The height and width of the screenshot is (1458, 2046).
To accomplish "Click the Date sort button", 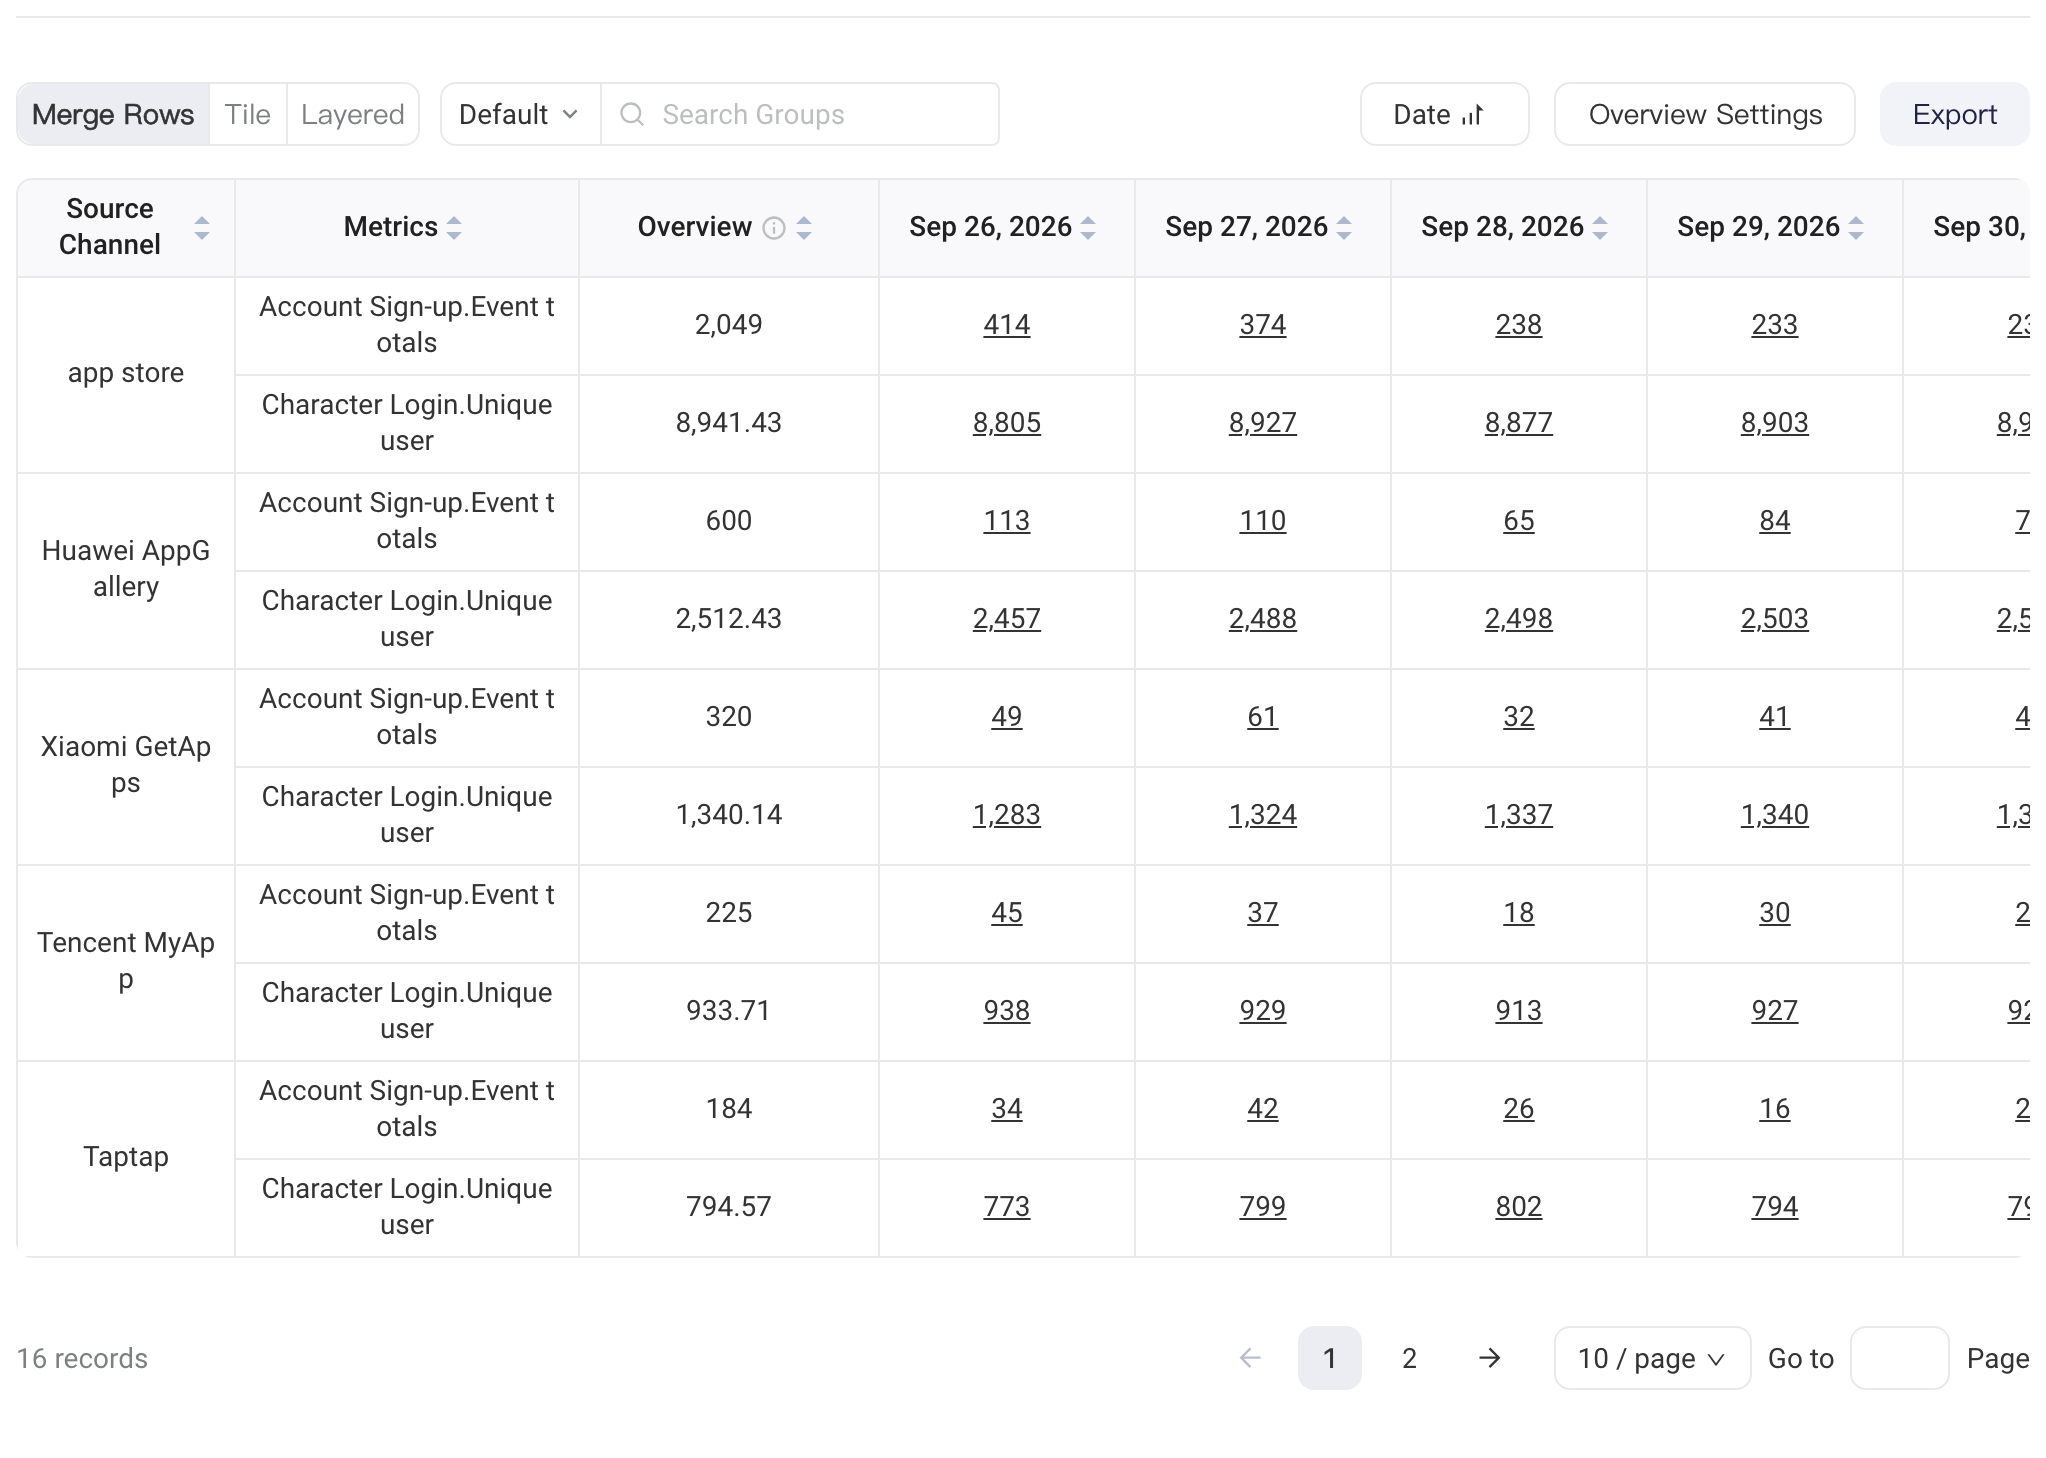I will point(1444,114).
